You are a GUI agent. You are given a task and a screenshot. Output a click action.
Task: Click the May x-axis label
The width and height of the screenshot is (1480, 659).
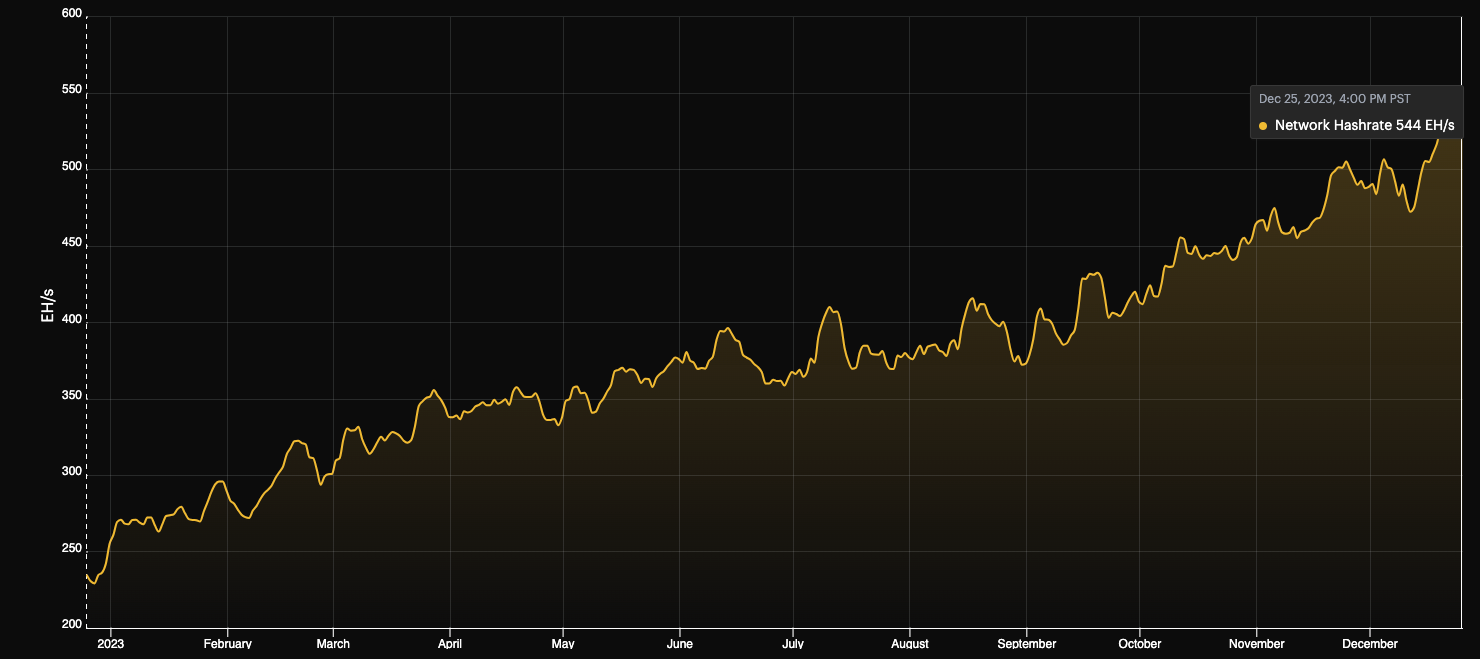pos(563,644)
